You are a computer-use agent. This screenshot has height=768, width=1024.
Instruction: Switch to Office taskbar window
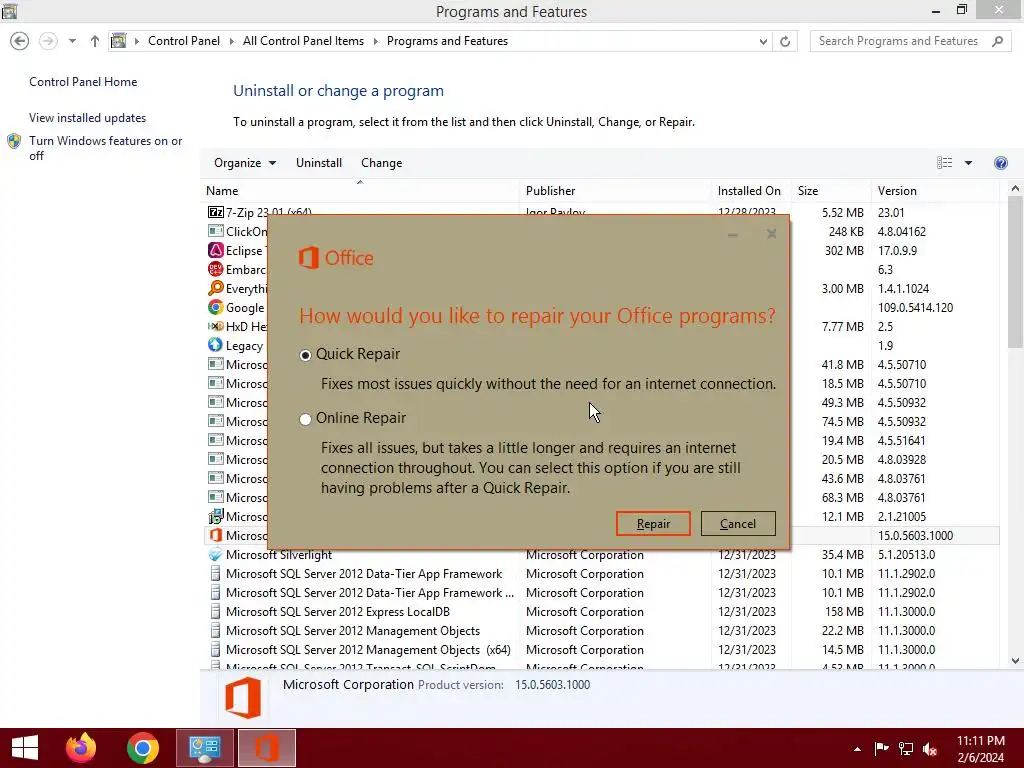tap(266, 748)
